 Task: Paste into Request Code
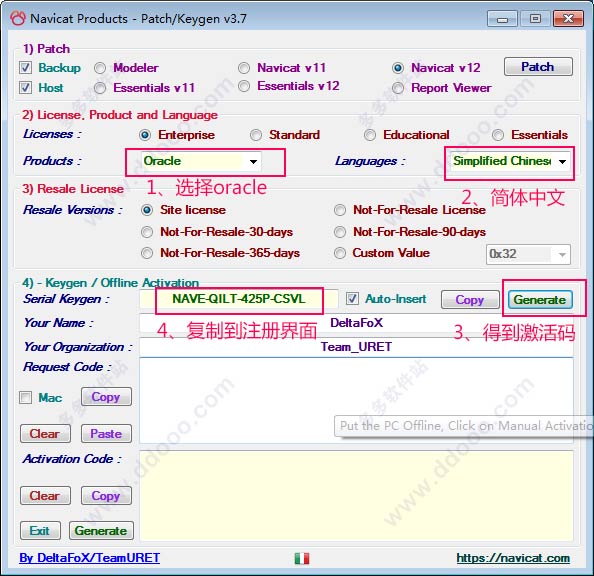click(x=106, y=434)
